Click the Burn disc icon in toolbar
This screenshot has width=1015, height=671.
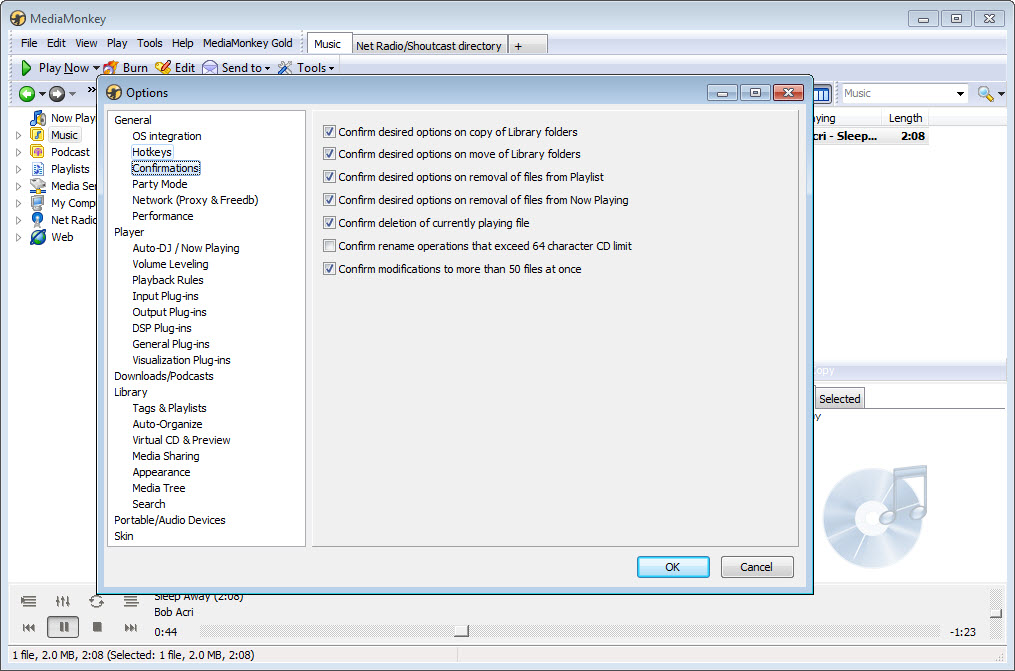(x=111, y=67)
